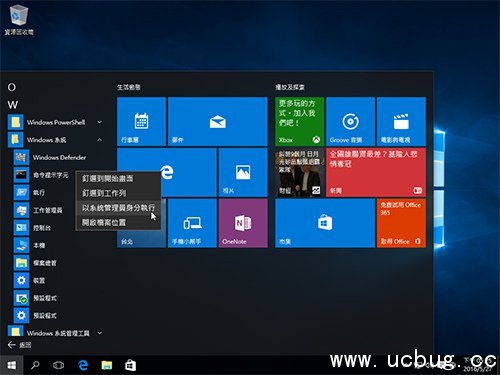Image resolution: width=500 pixels, height=375 pixels.
Task: Collapse the Windows 系統 folder chevron
Action: click(99, 140)
